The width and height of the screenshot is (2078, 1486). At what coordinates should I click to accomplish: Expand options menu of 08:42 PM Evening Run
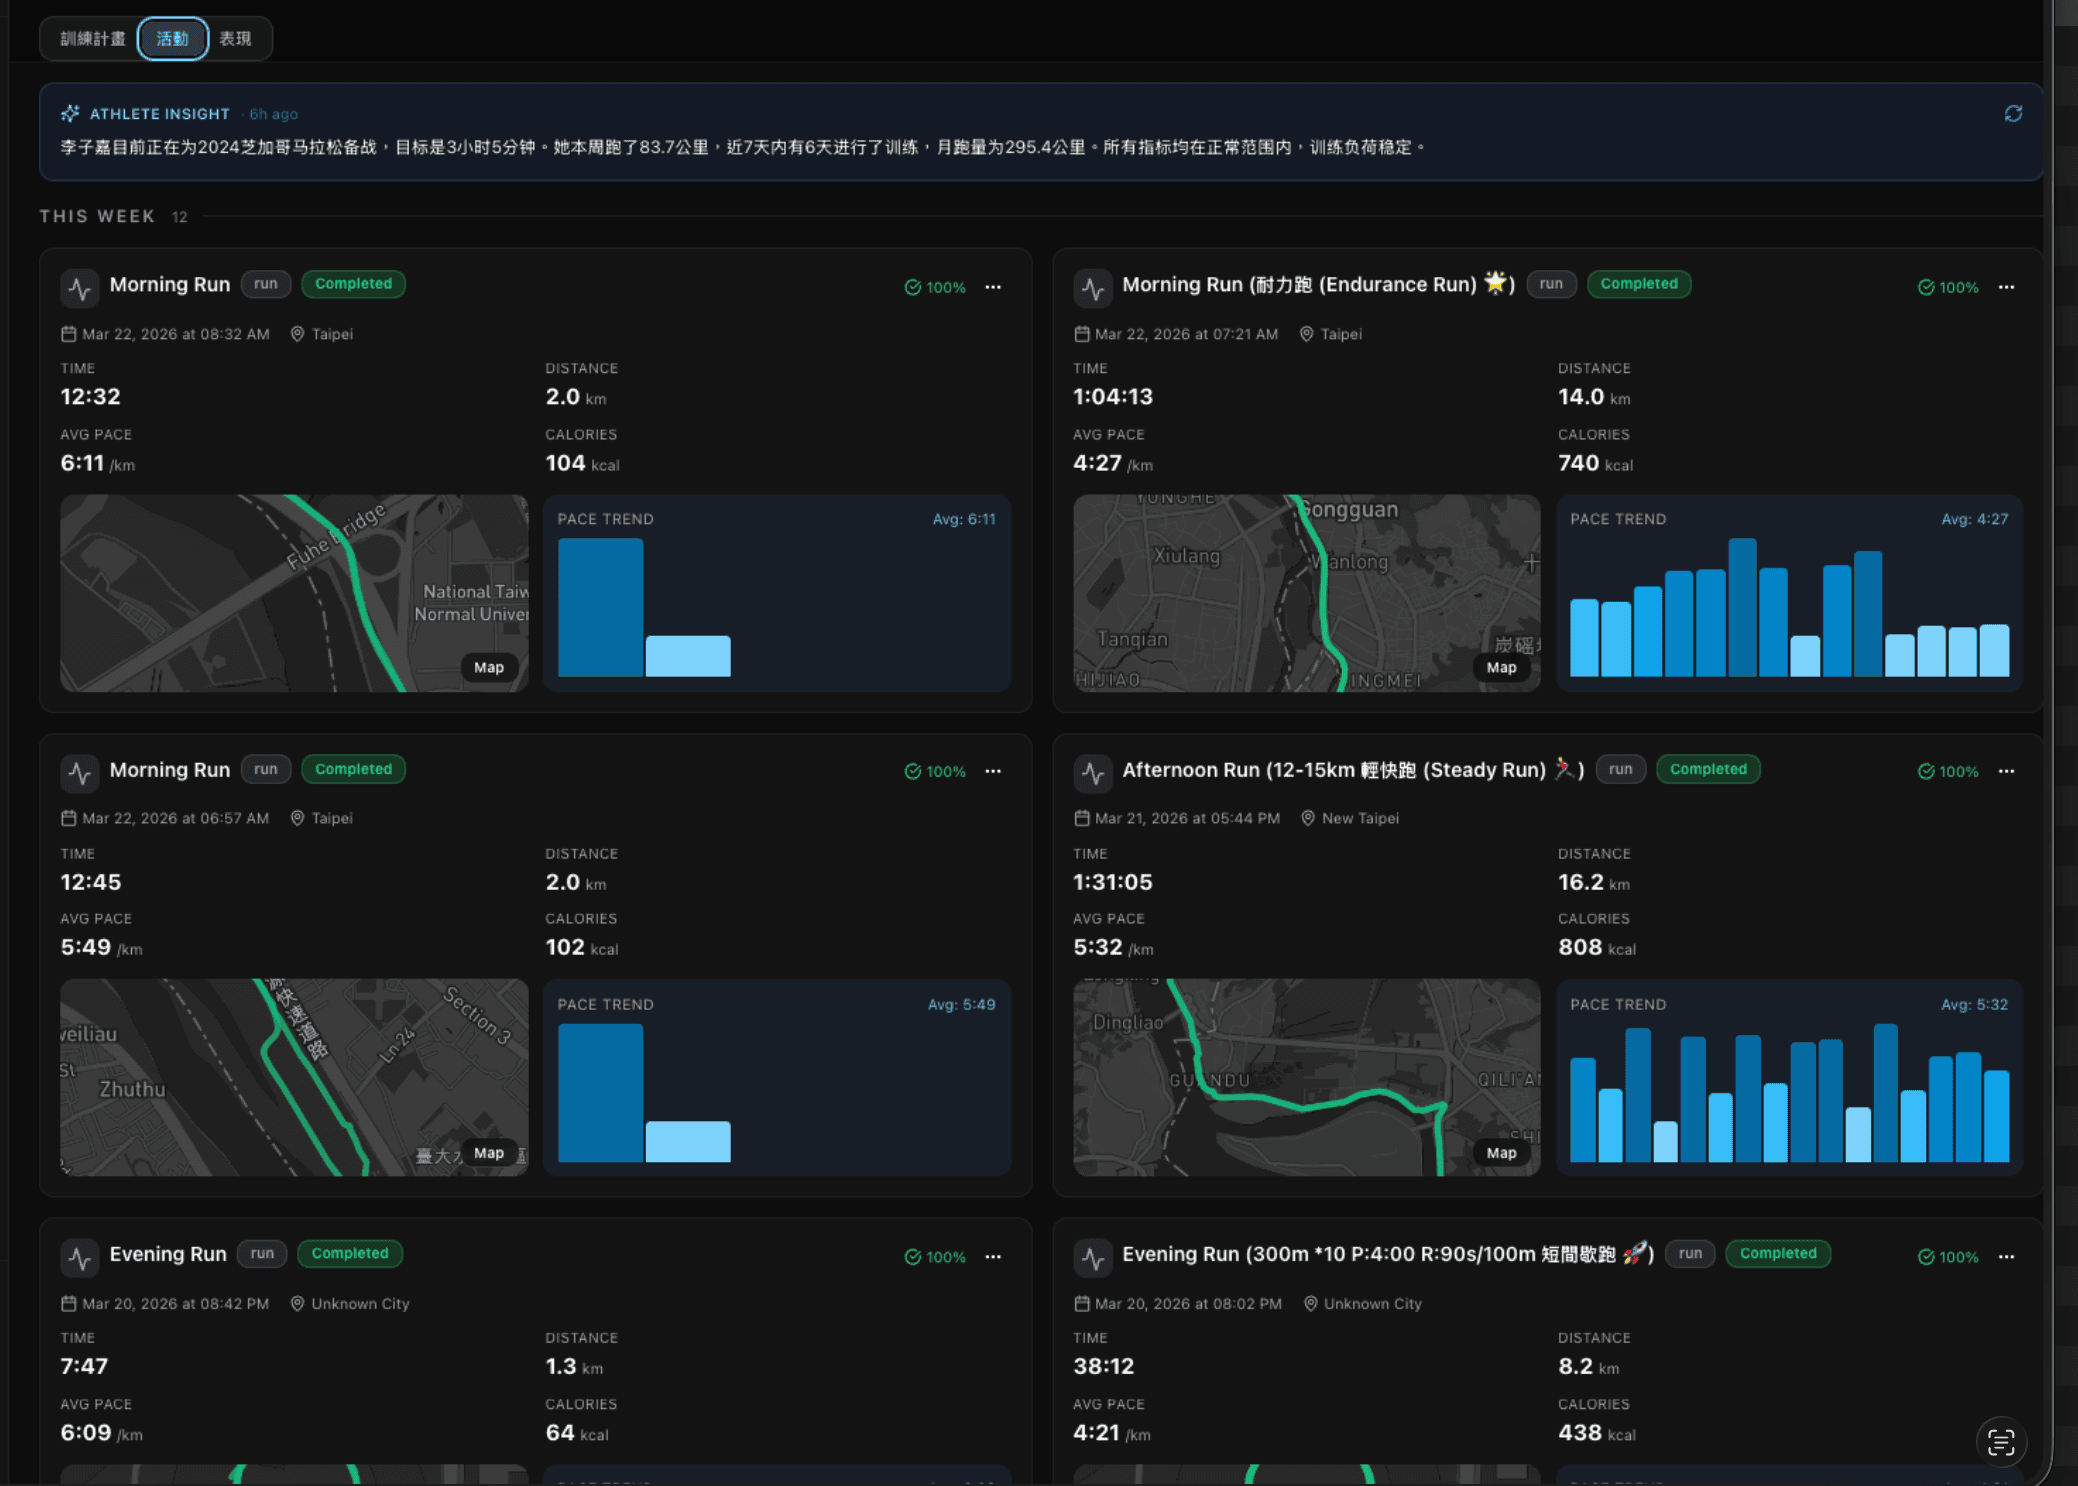(993, 1257)
